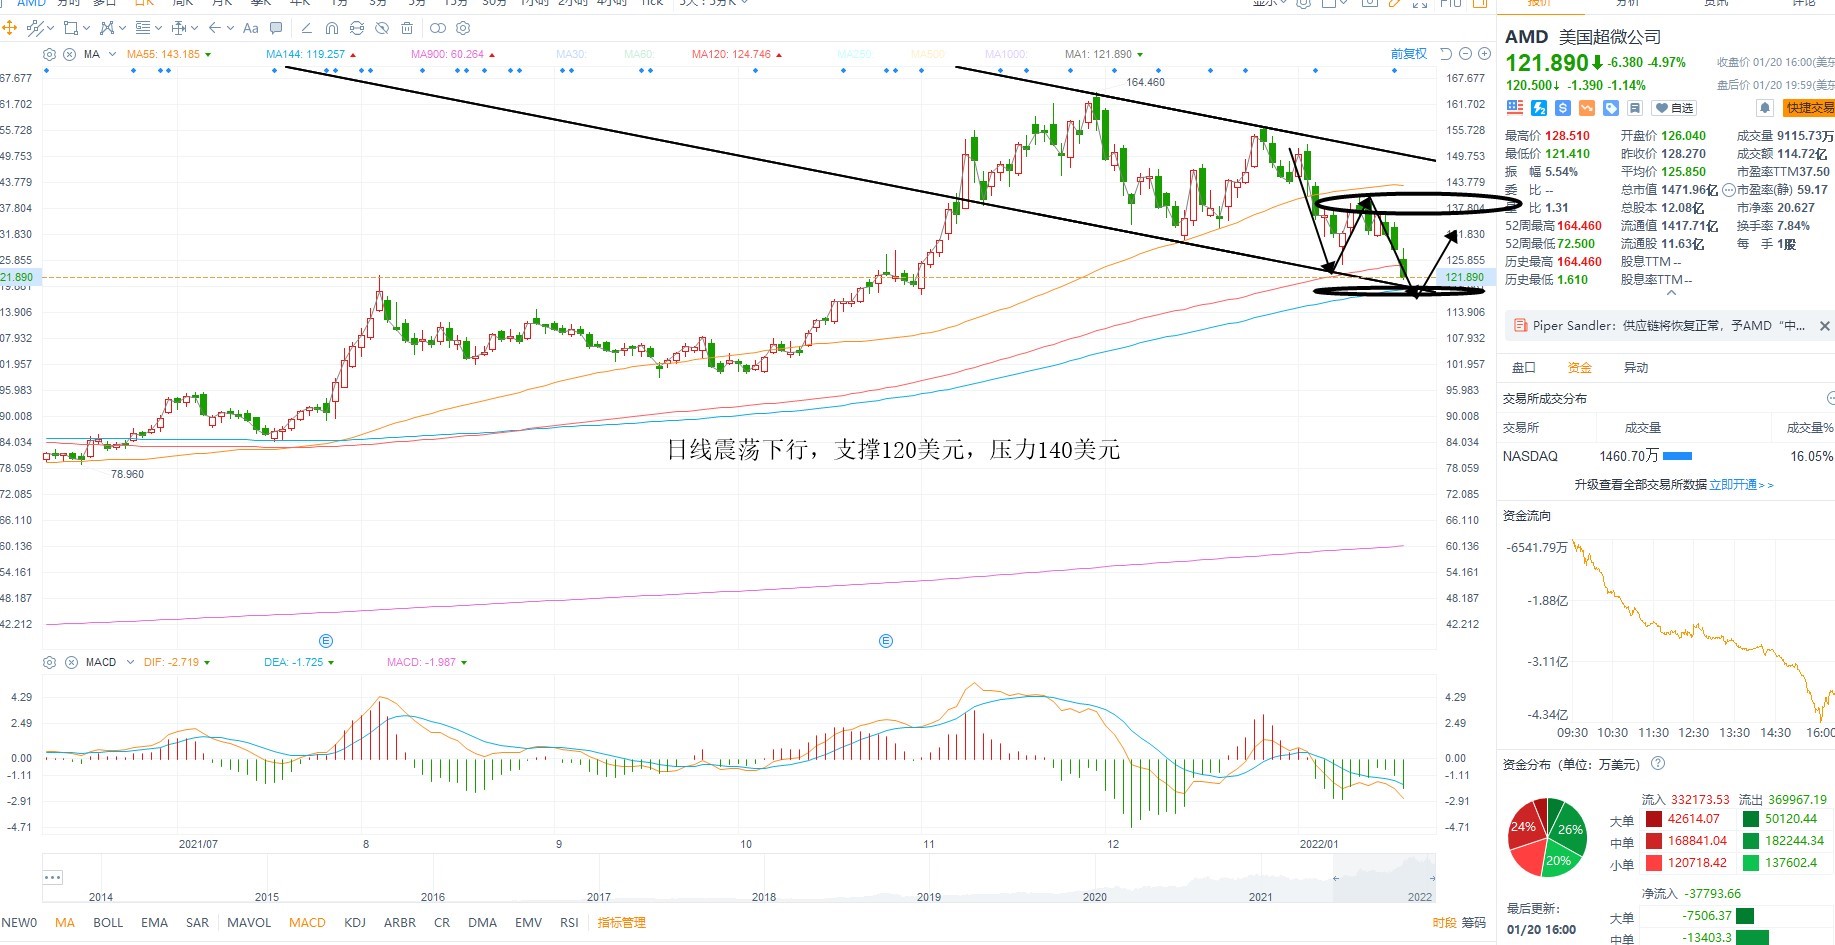Viewport: 1835px width, 945px height.
Task: Open MACD indicator settings gear
Action: [x=49, y=662]
